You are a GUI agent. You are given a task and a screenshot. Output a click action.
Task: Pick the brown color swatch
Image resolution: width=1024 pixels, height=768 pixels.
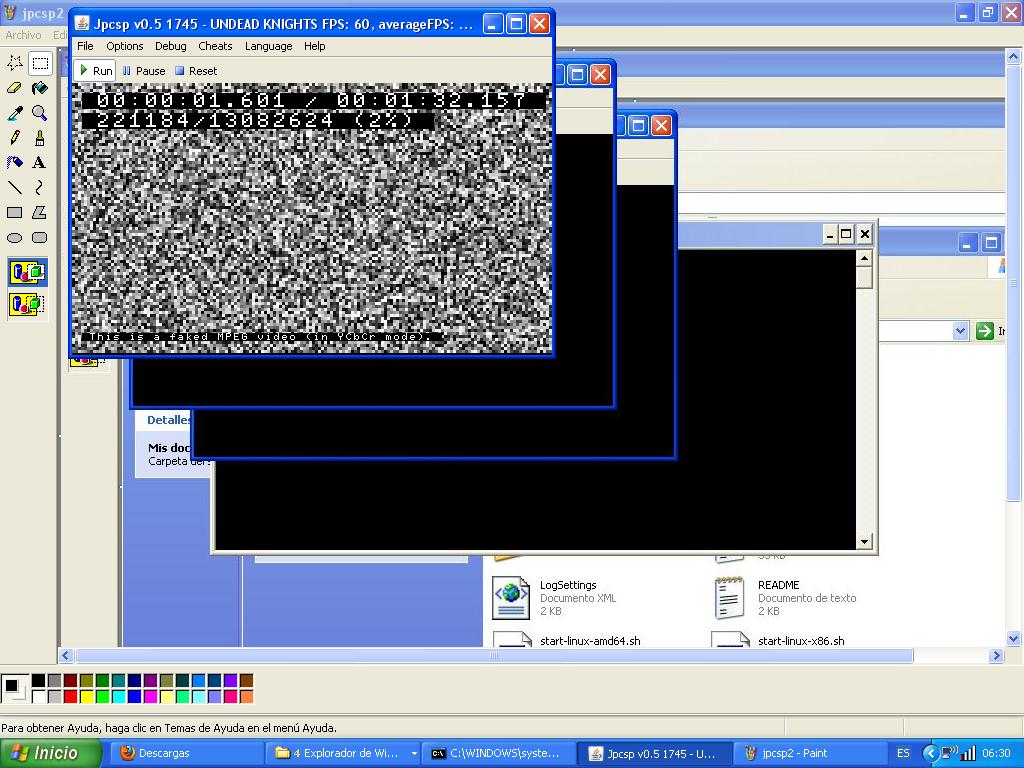tap(246, 681)
